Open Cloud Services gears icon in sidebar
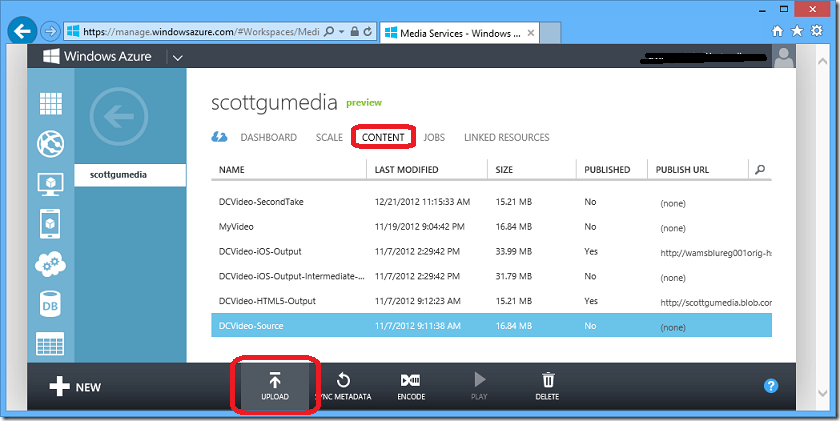Screen dimensions: 840x421 point(50,265)
